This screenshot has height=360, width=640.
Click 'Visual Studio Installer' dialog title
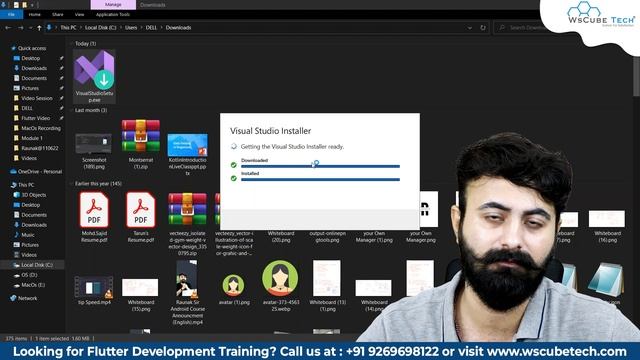tap(270, 131)
